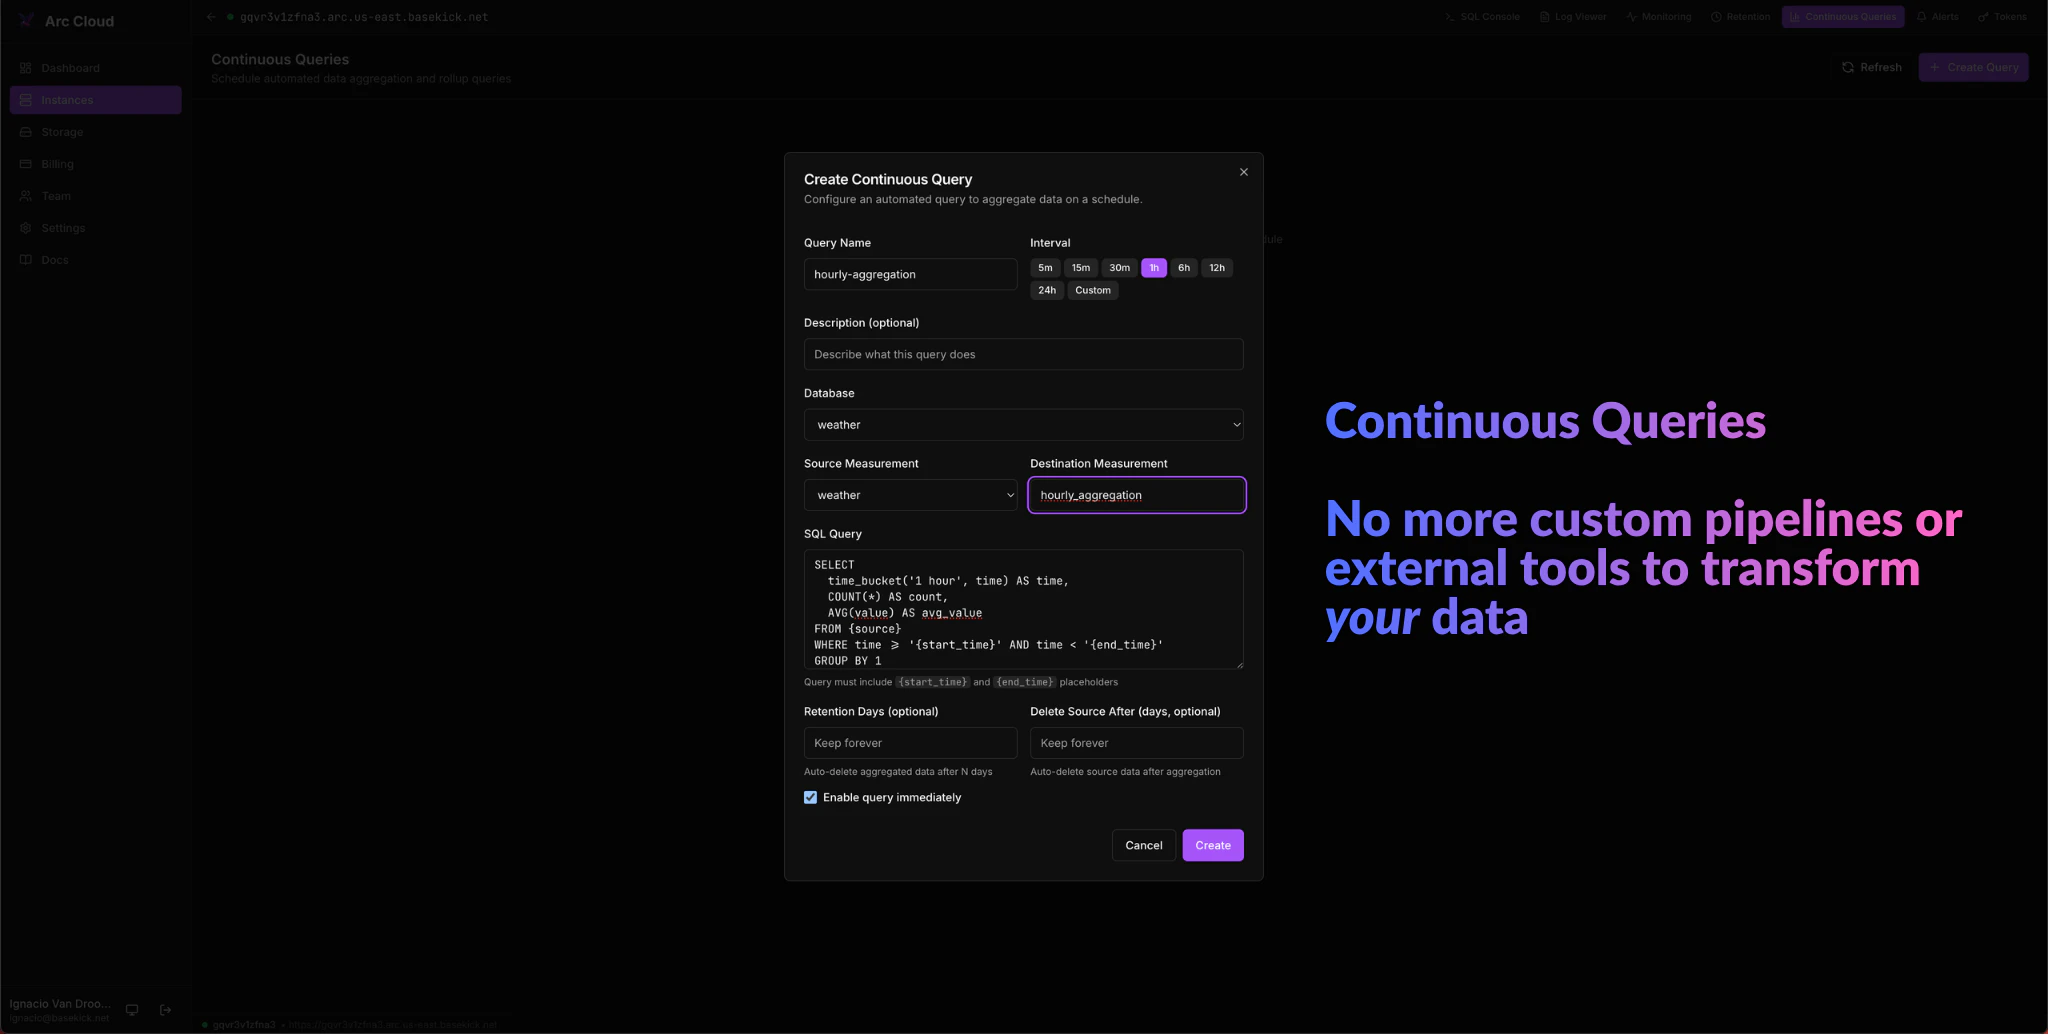
Task: Click the Query Name input field
Action: pos(910,274)
